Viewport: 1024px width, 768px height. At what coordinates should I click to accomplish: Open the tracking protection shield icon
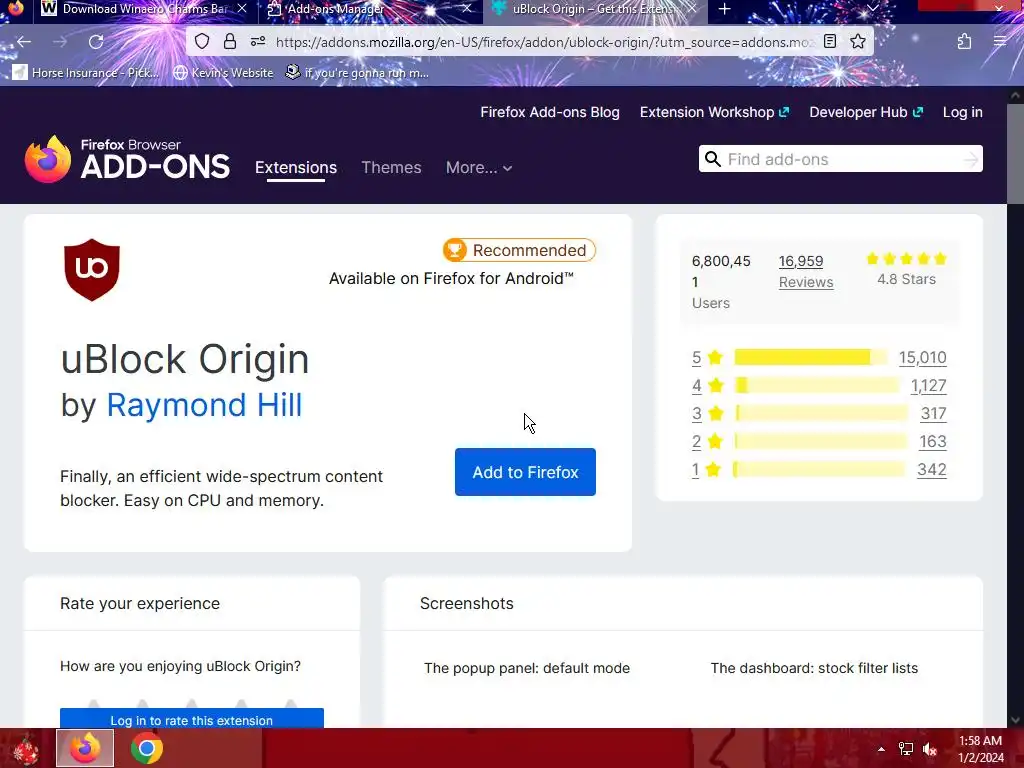(202, 42)
